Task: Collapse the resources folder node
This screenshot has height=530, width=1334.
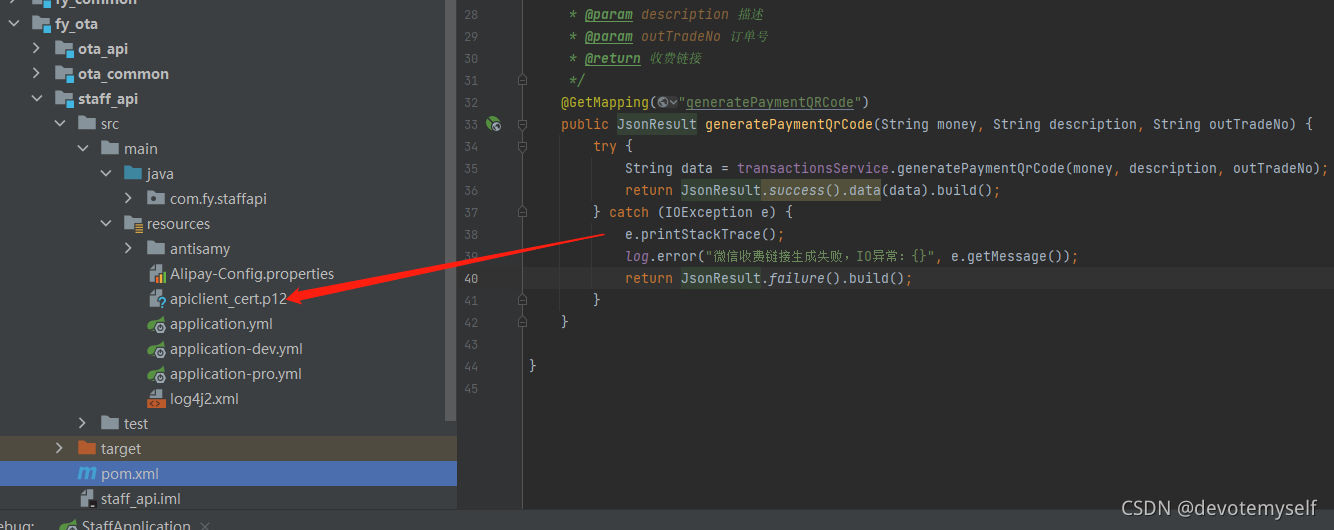Action: click(106, 224)
